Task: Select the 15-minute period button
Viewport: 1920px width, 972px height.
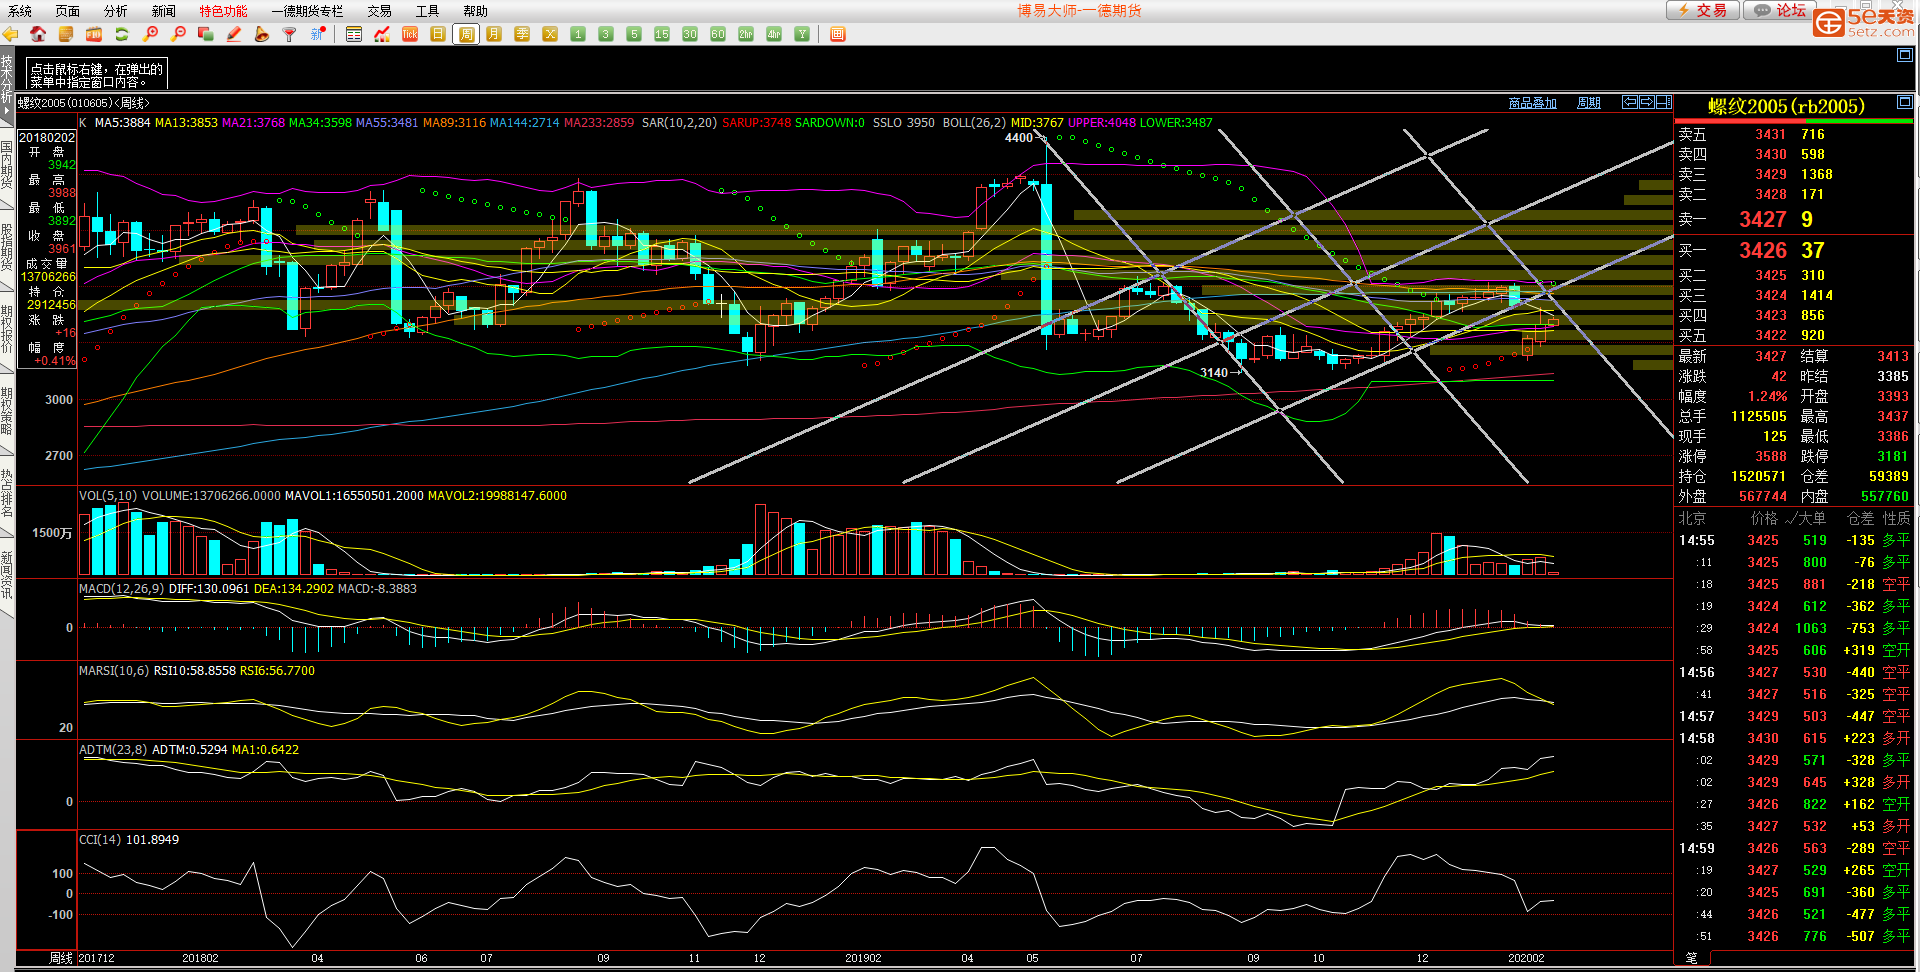Action: pos(661,34)
